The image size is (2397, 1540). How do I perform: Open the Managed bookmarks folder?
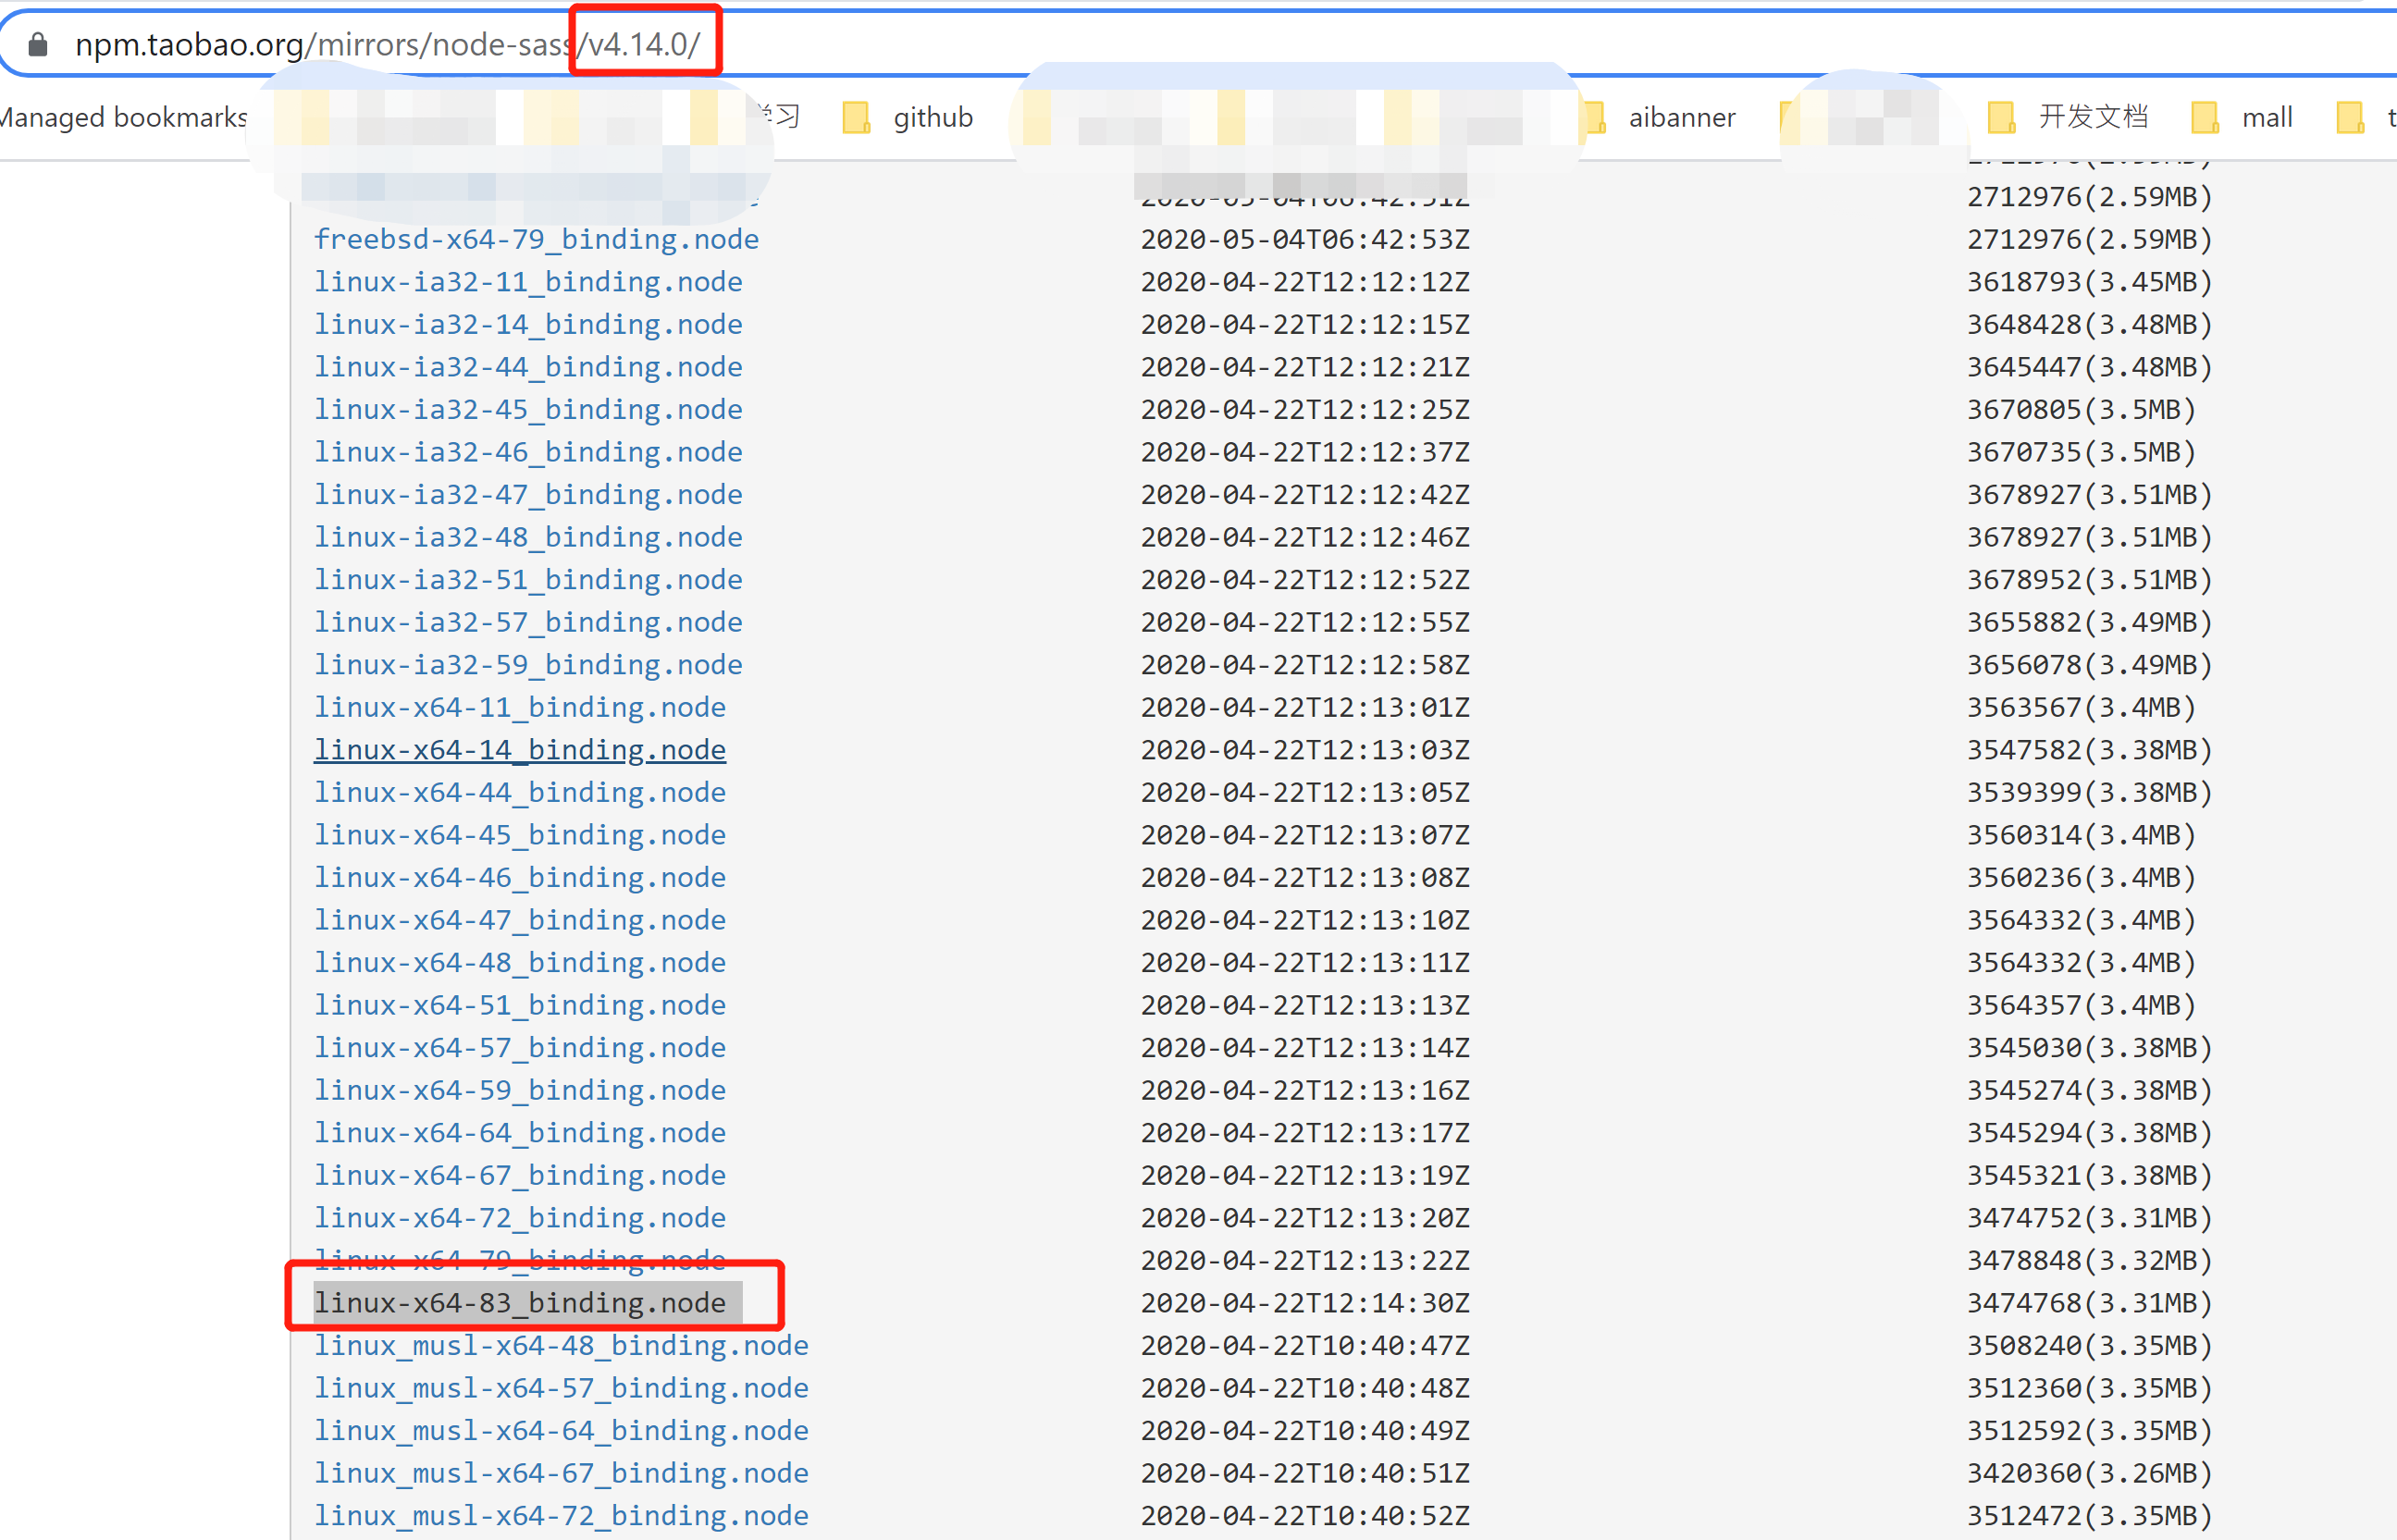click(120, 117)
